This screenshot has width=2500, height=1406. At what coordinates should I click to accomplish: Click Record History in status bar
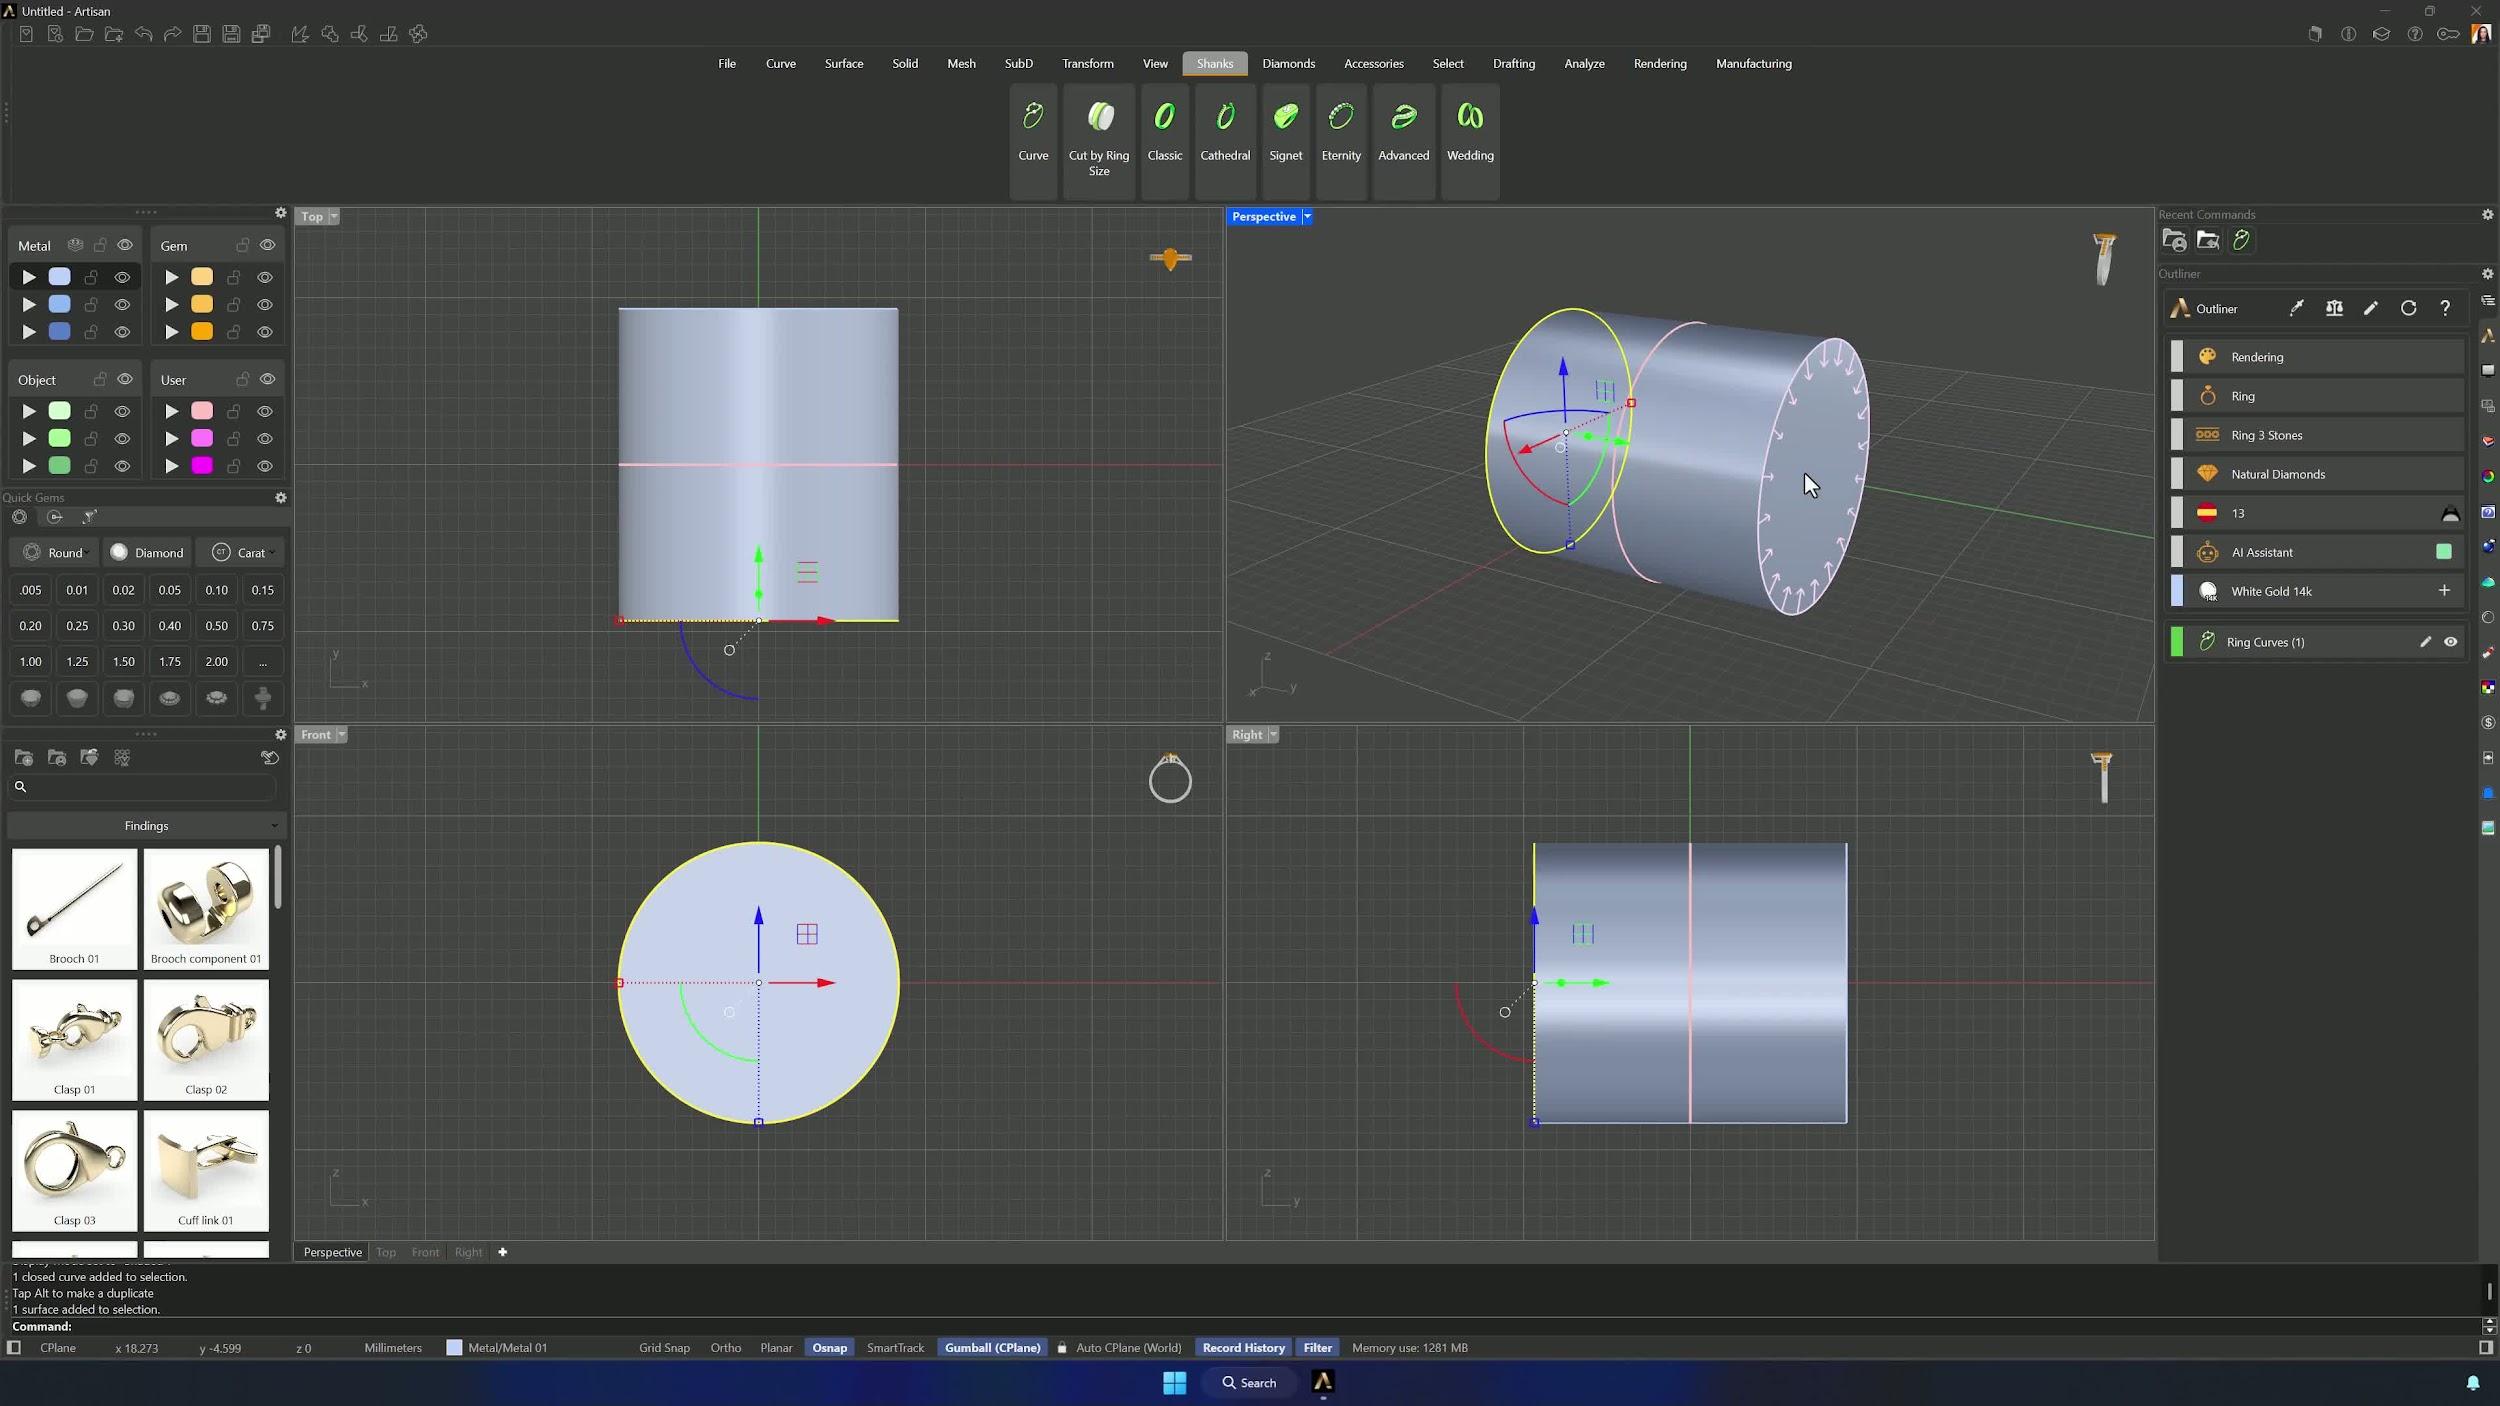pyautogui.click(x=1243, y=1347)
